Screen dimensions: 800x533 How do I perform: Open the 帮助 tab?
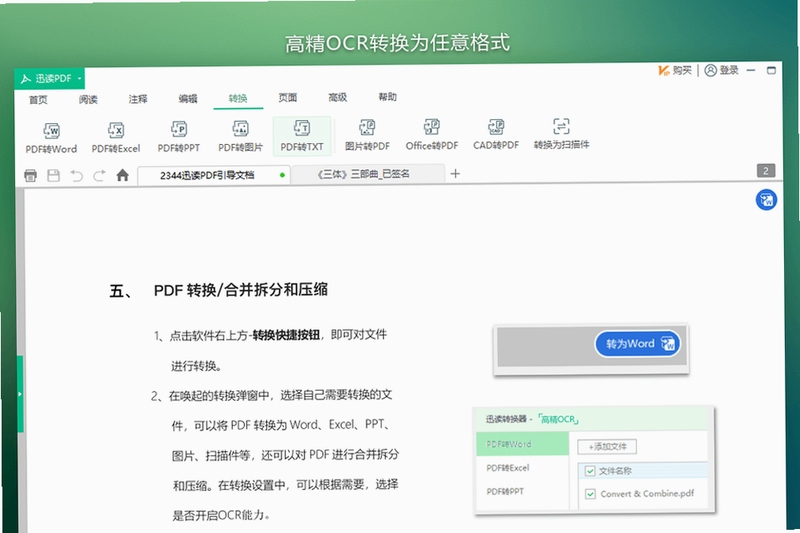pos(387,97)
